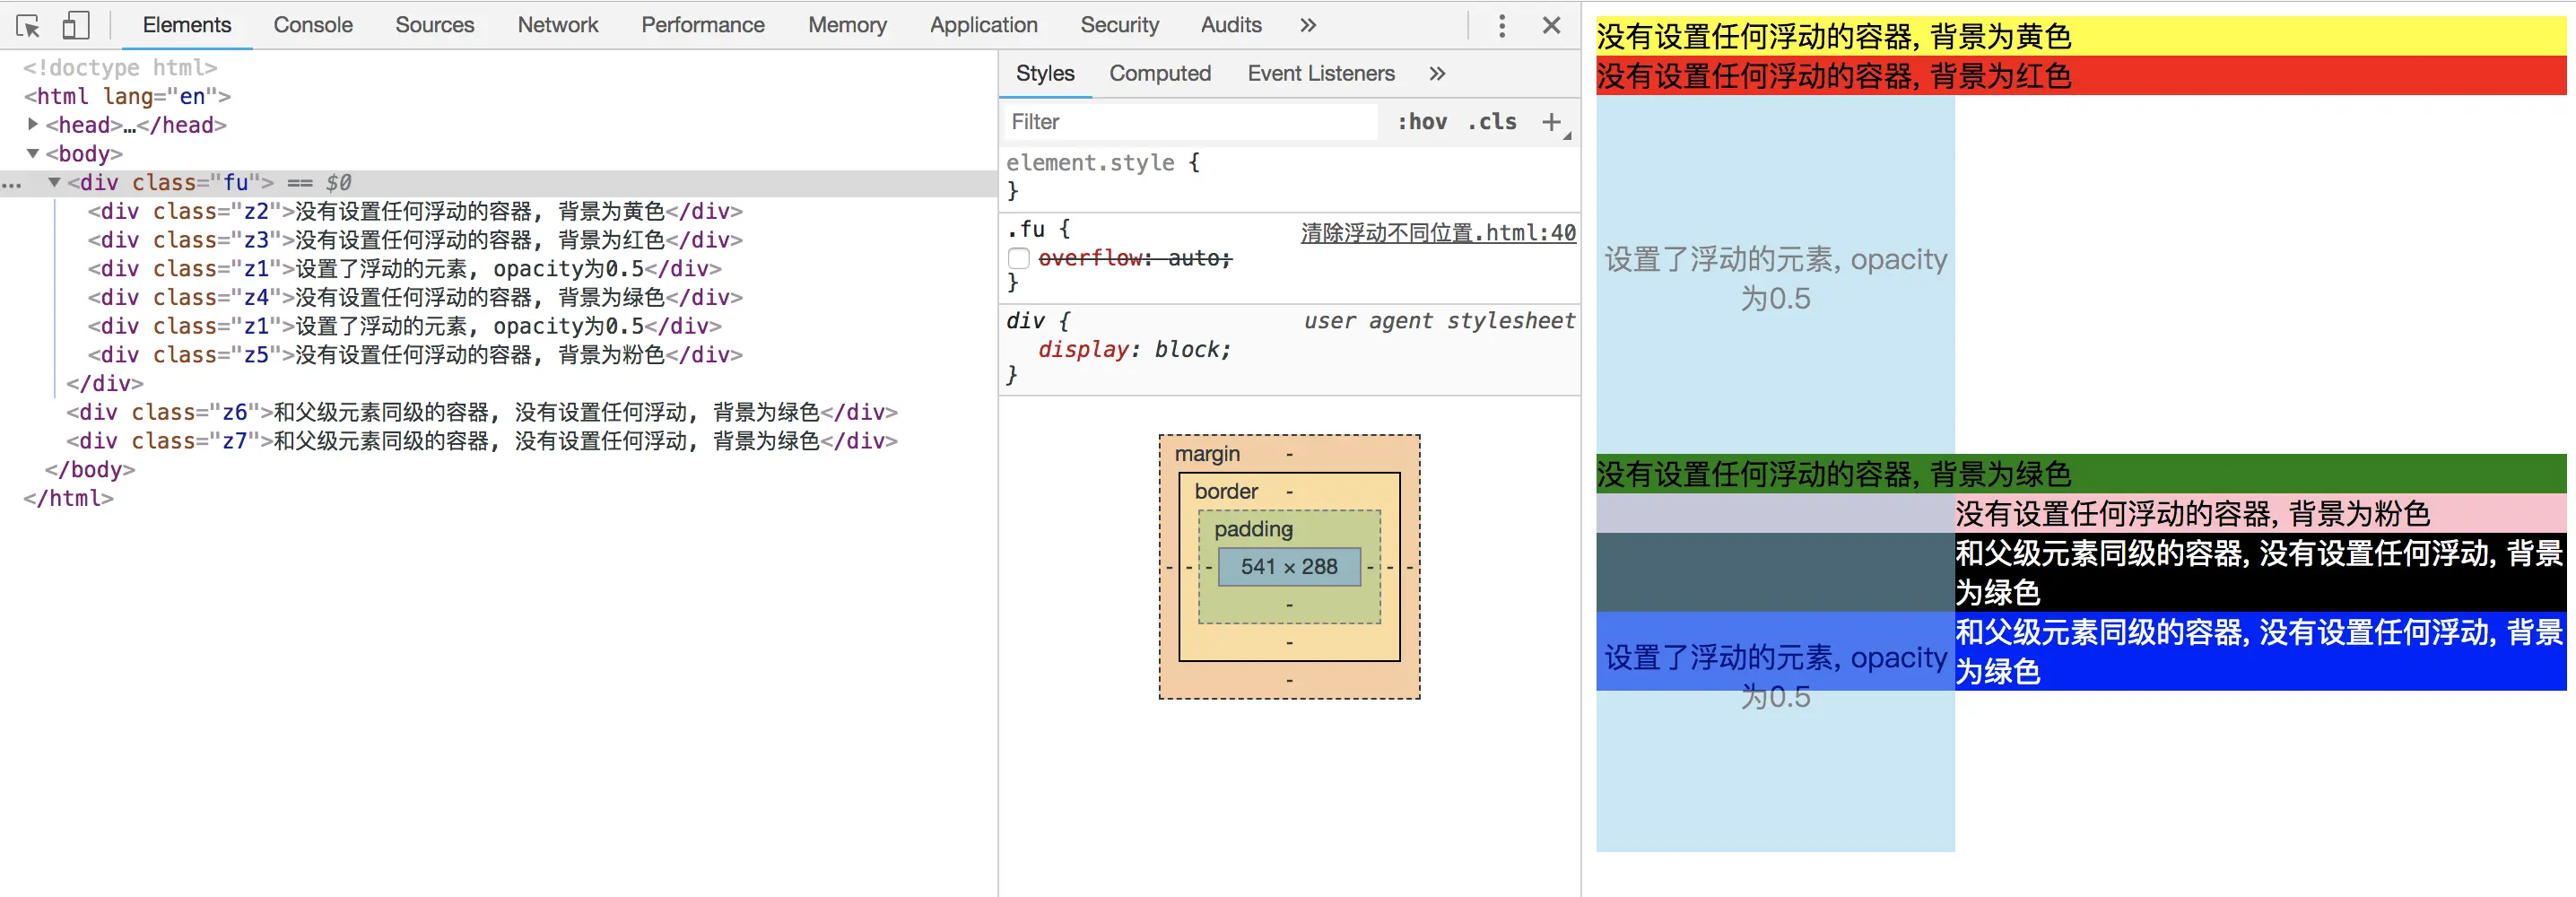
Task: Open the Application tab
Action: 983,25
